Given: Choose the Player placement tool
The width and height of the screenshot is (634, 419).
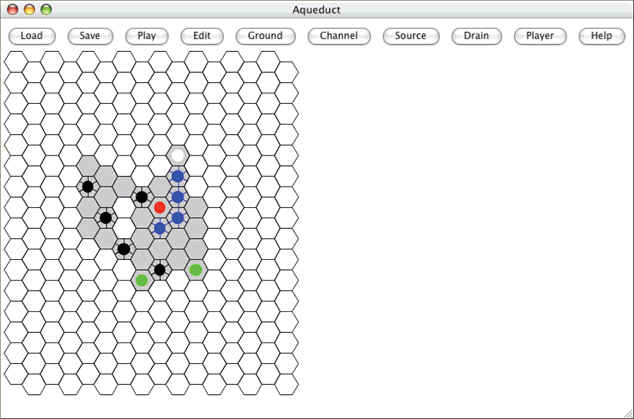Looking at the screenshot, I should click(x=540, y=36).
